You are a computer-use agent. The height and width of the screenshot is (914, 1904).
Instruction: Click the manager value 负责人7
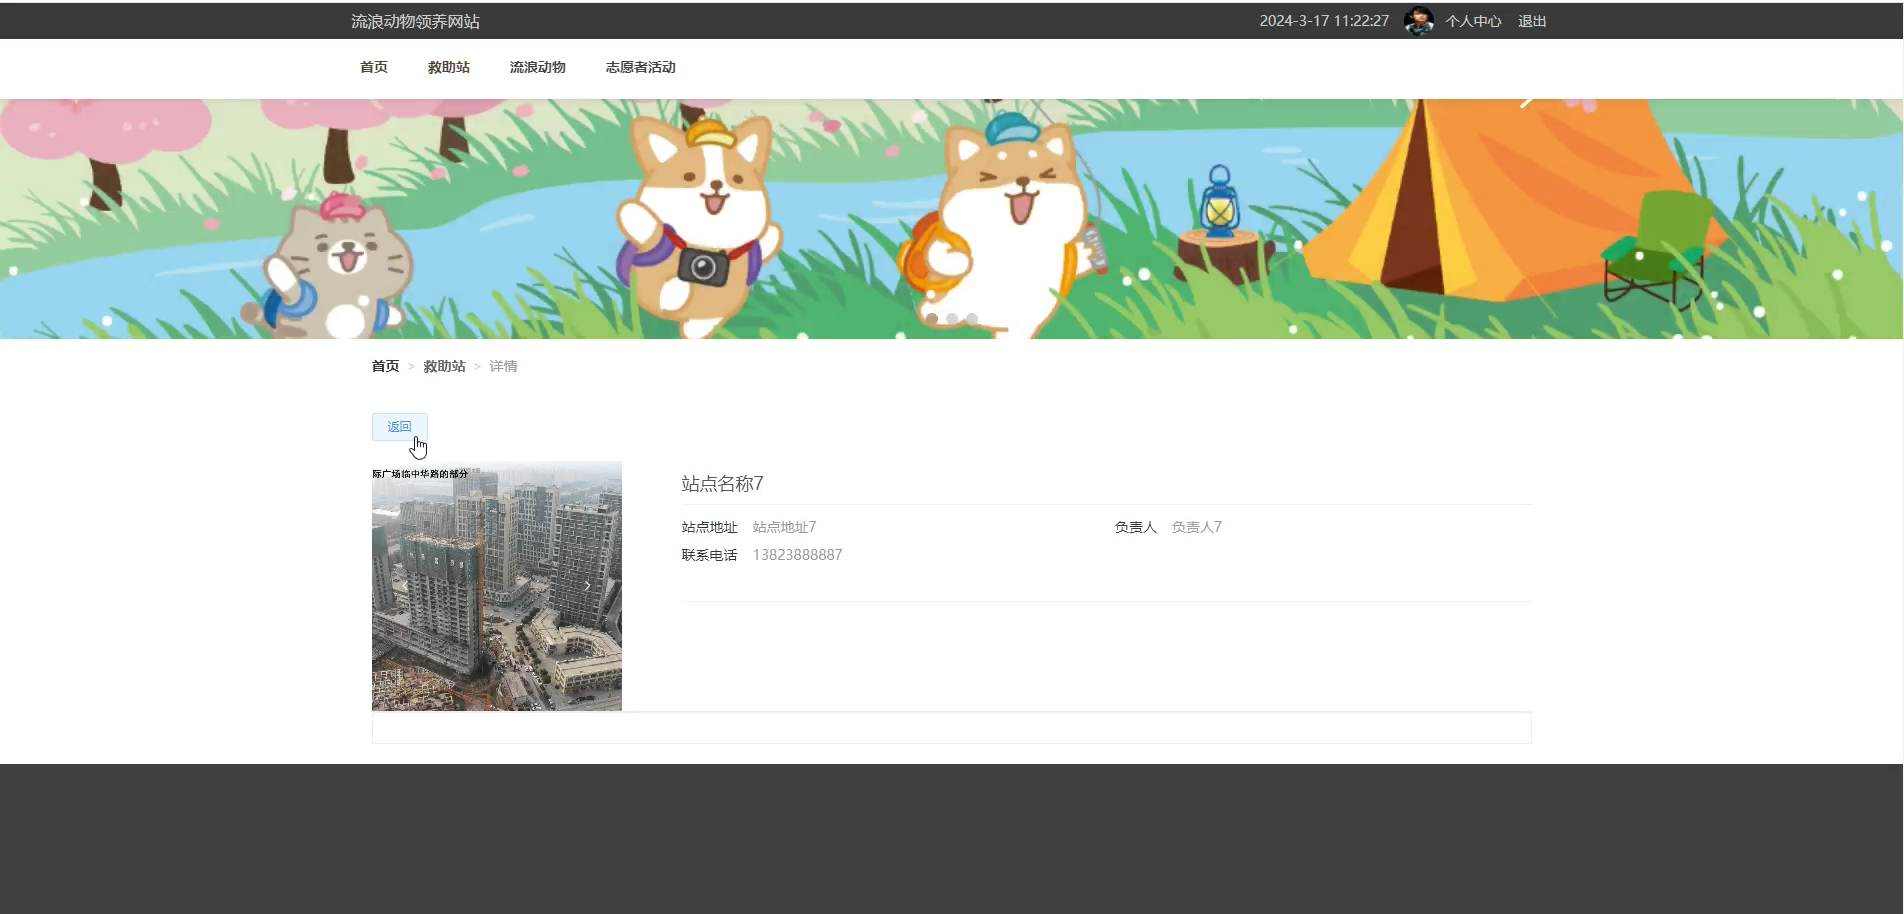1197,527
